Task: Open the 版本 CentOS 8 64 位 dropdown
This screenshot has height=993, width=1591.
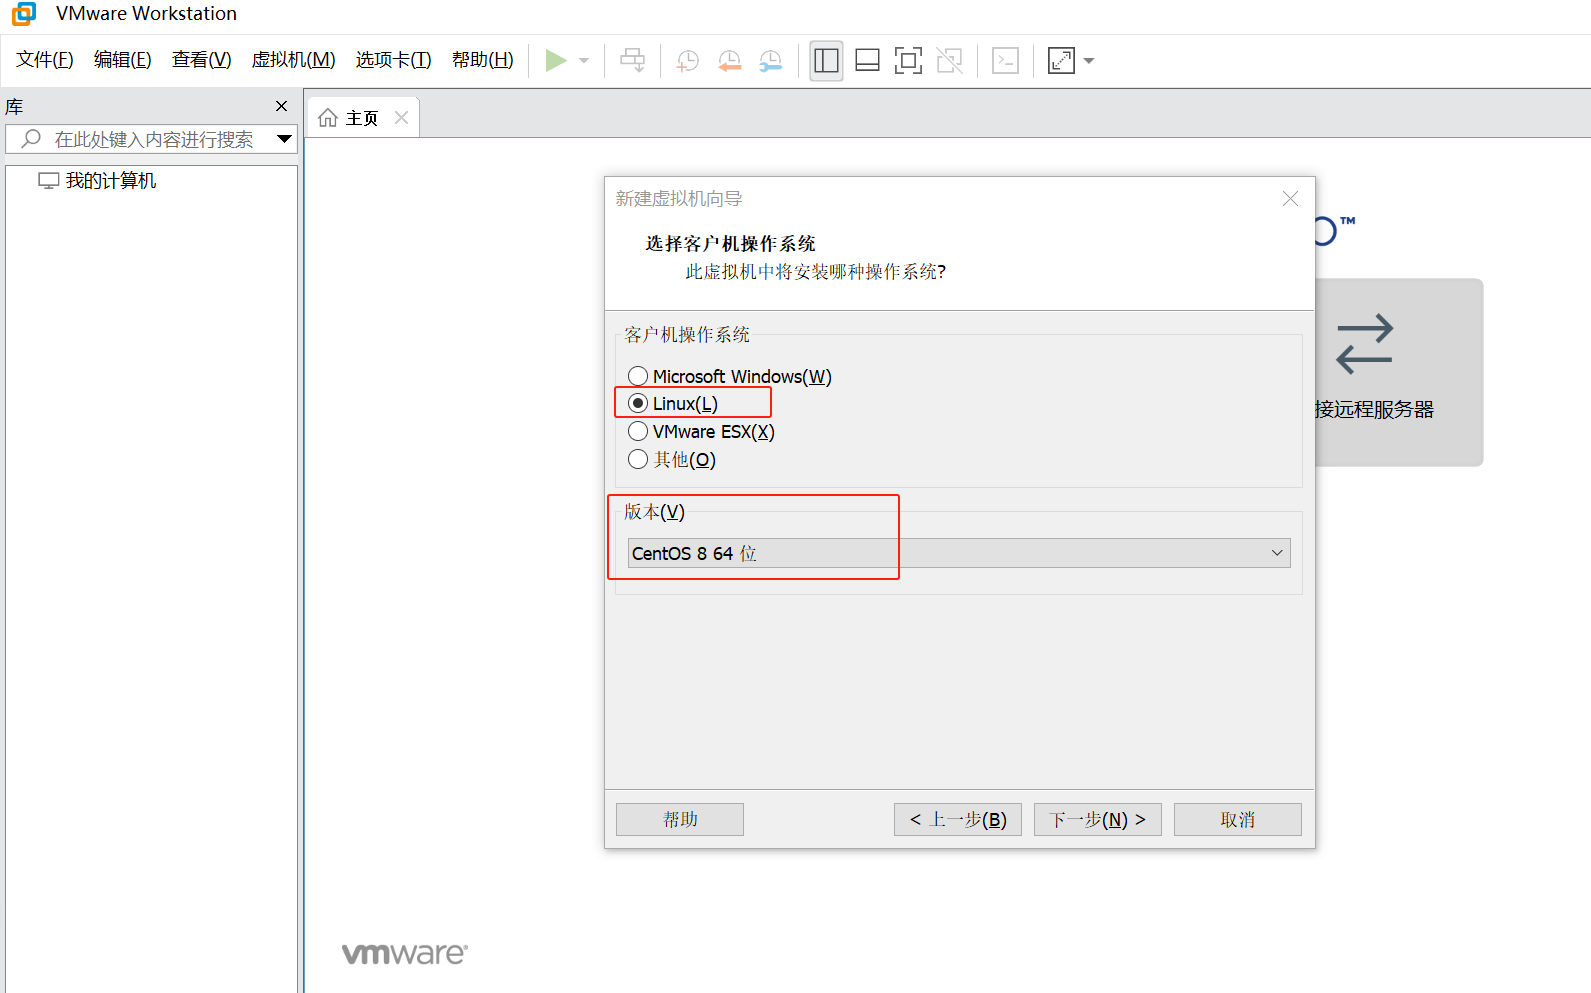Action: pos(959,553)
